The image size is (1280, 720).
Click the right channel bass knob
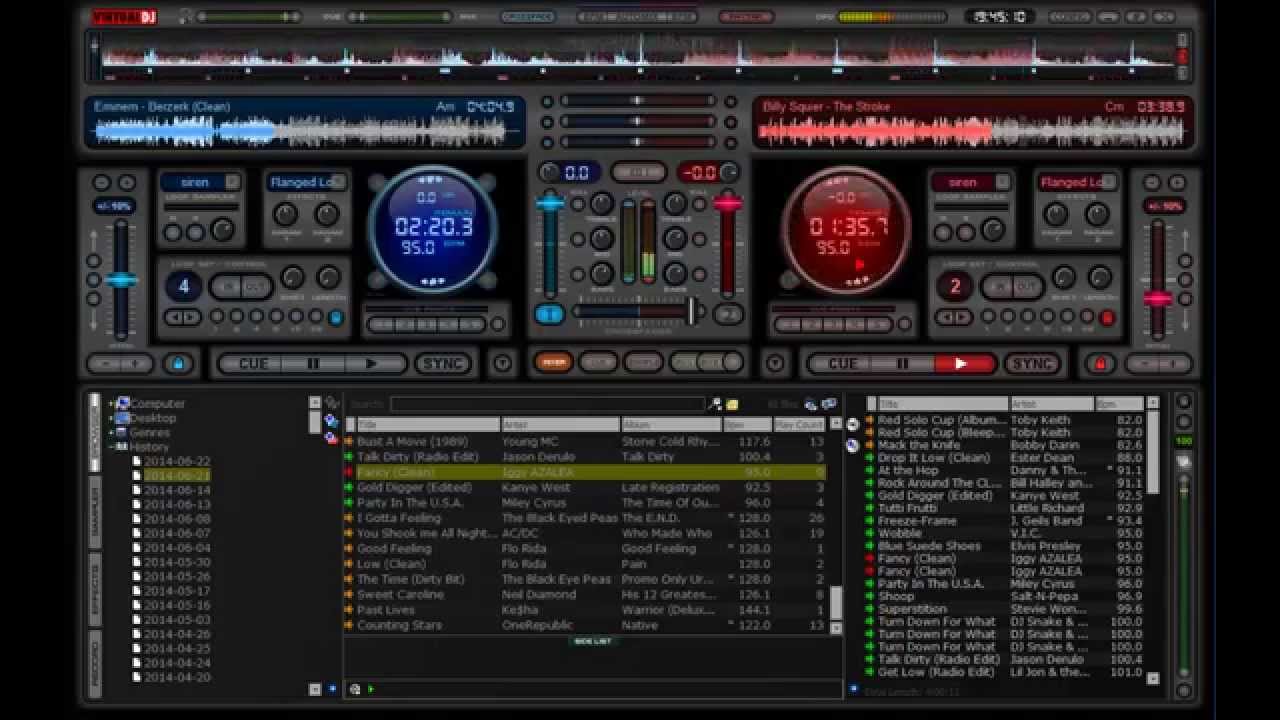pyautogui.click(x=675, y=274)
